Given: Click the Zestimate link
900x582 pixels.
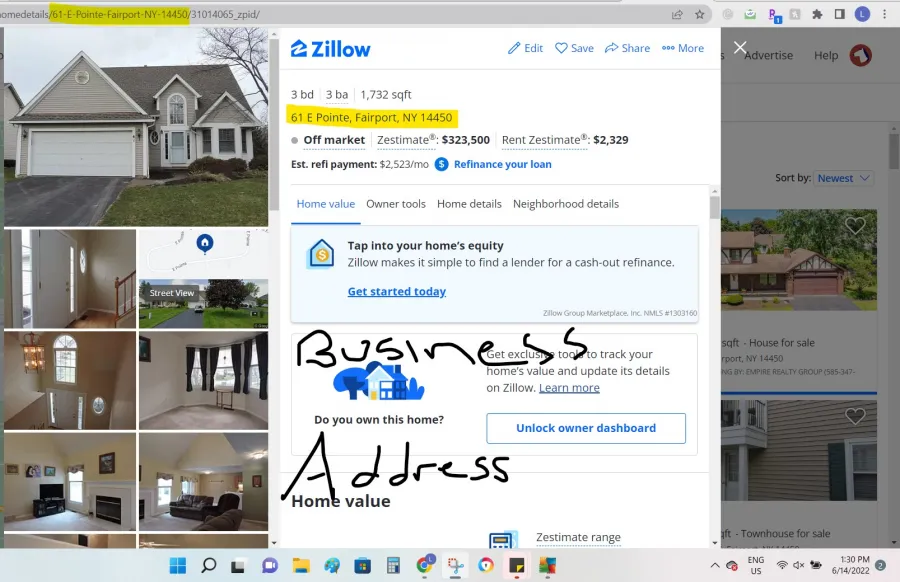Looking at the screenshot, I should tap(406, 140).
